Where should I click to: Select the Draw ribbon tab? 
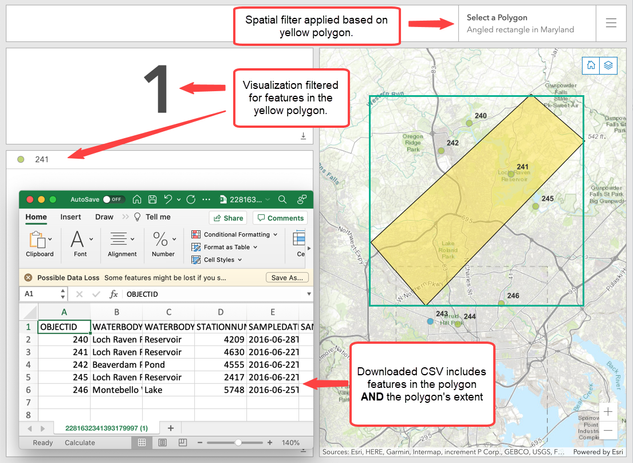click(x=104, y=217)
